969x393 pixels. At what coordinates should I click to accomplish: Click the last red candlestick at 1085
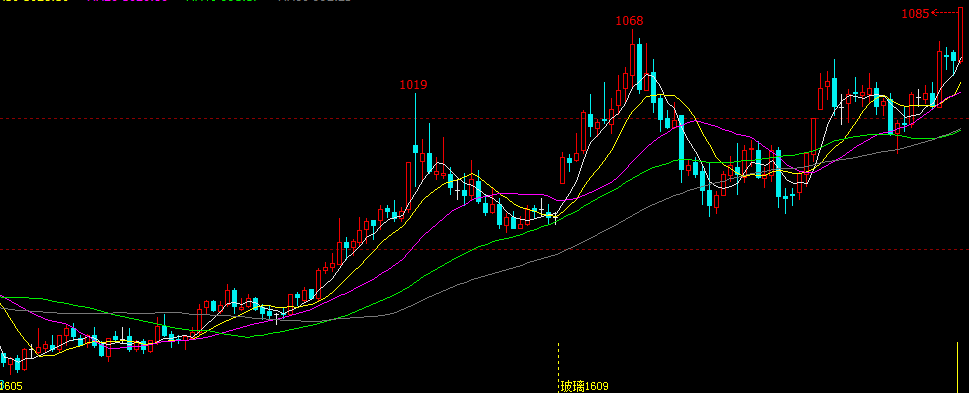(960, 36)
